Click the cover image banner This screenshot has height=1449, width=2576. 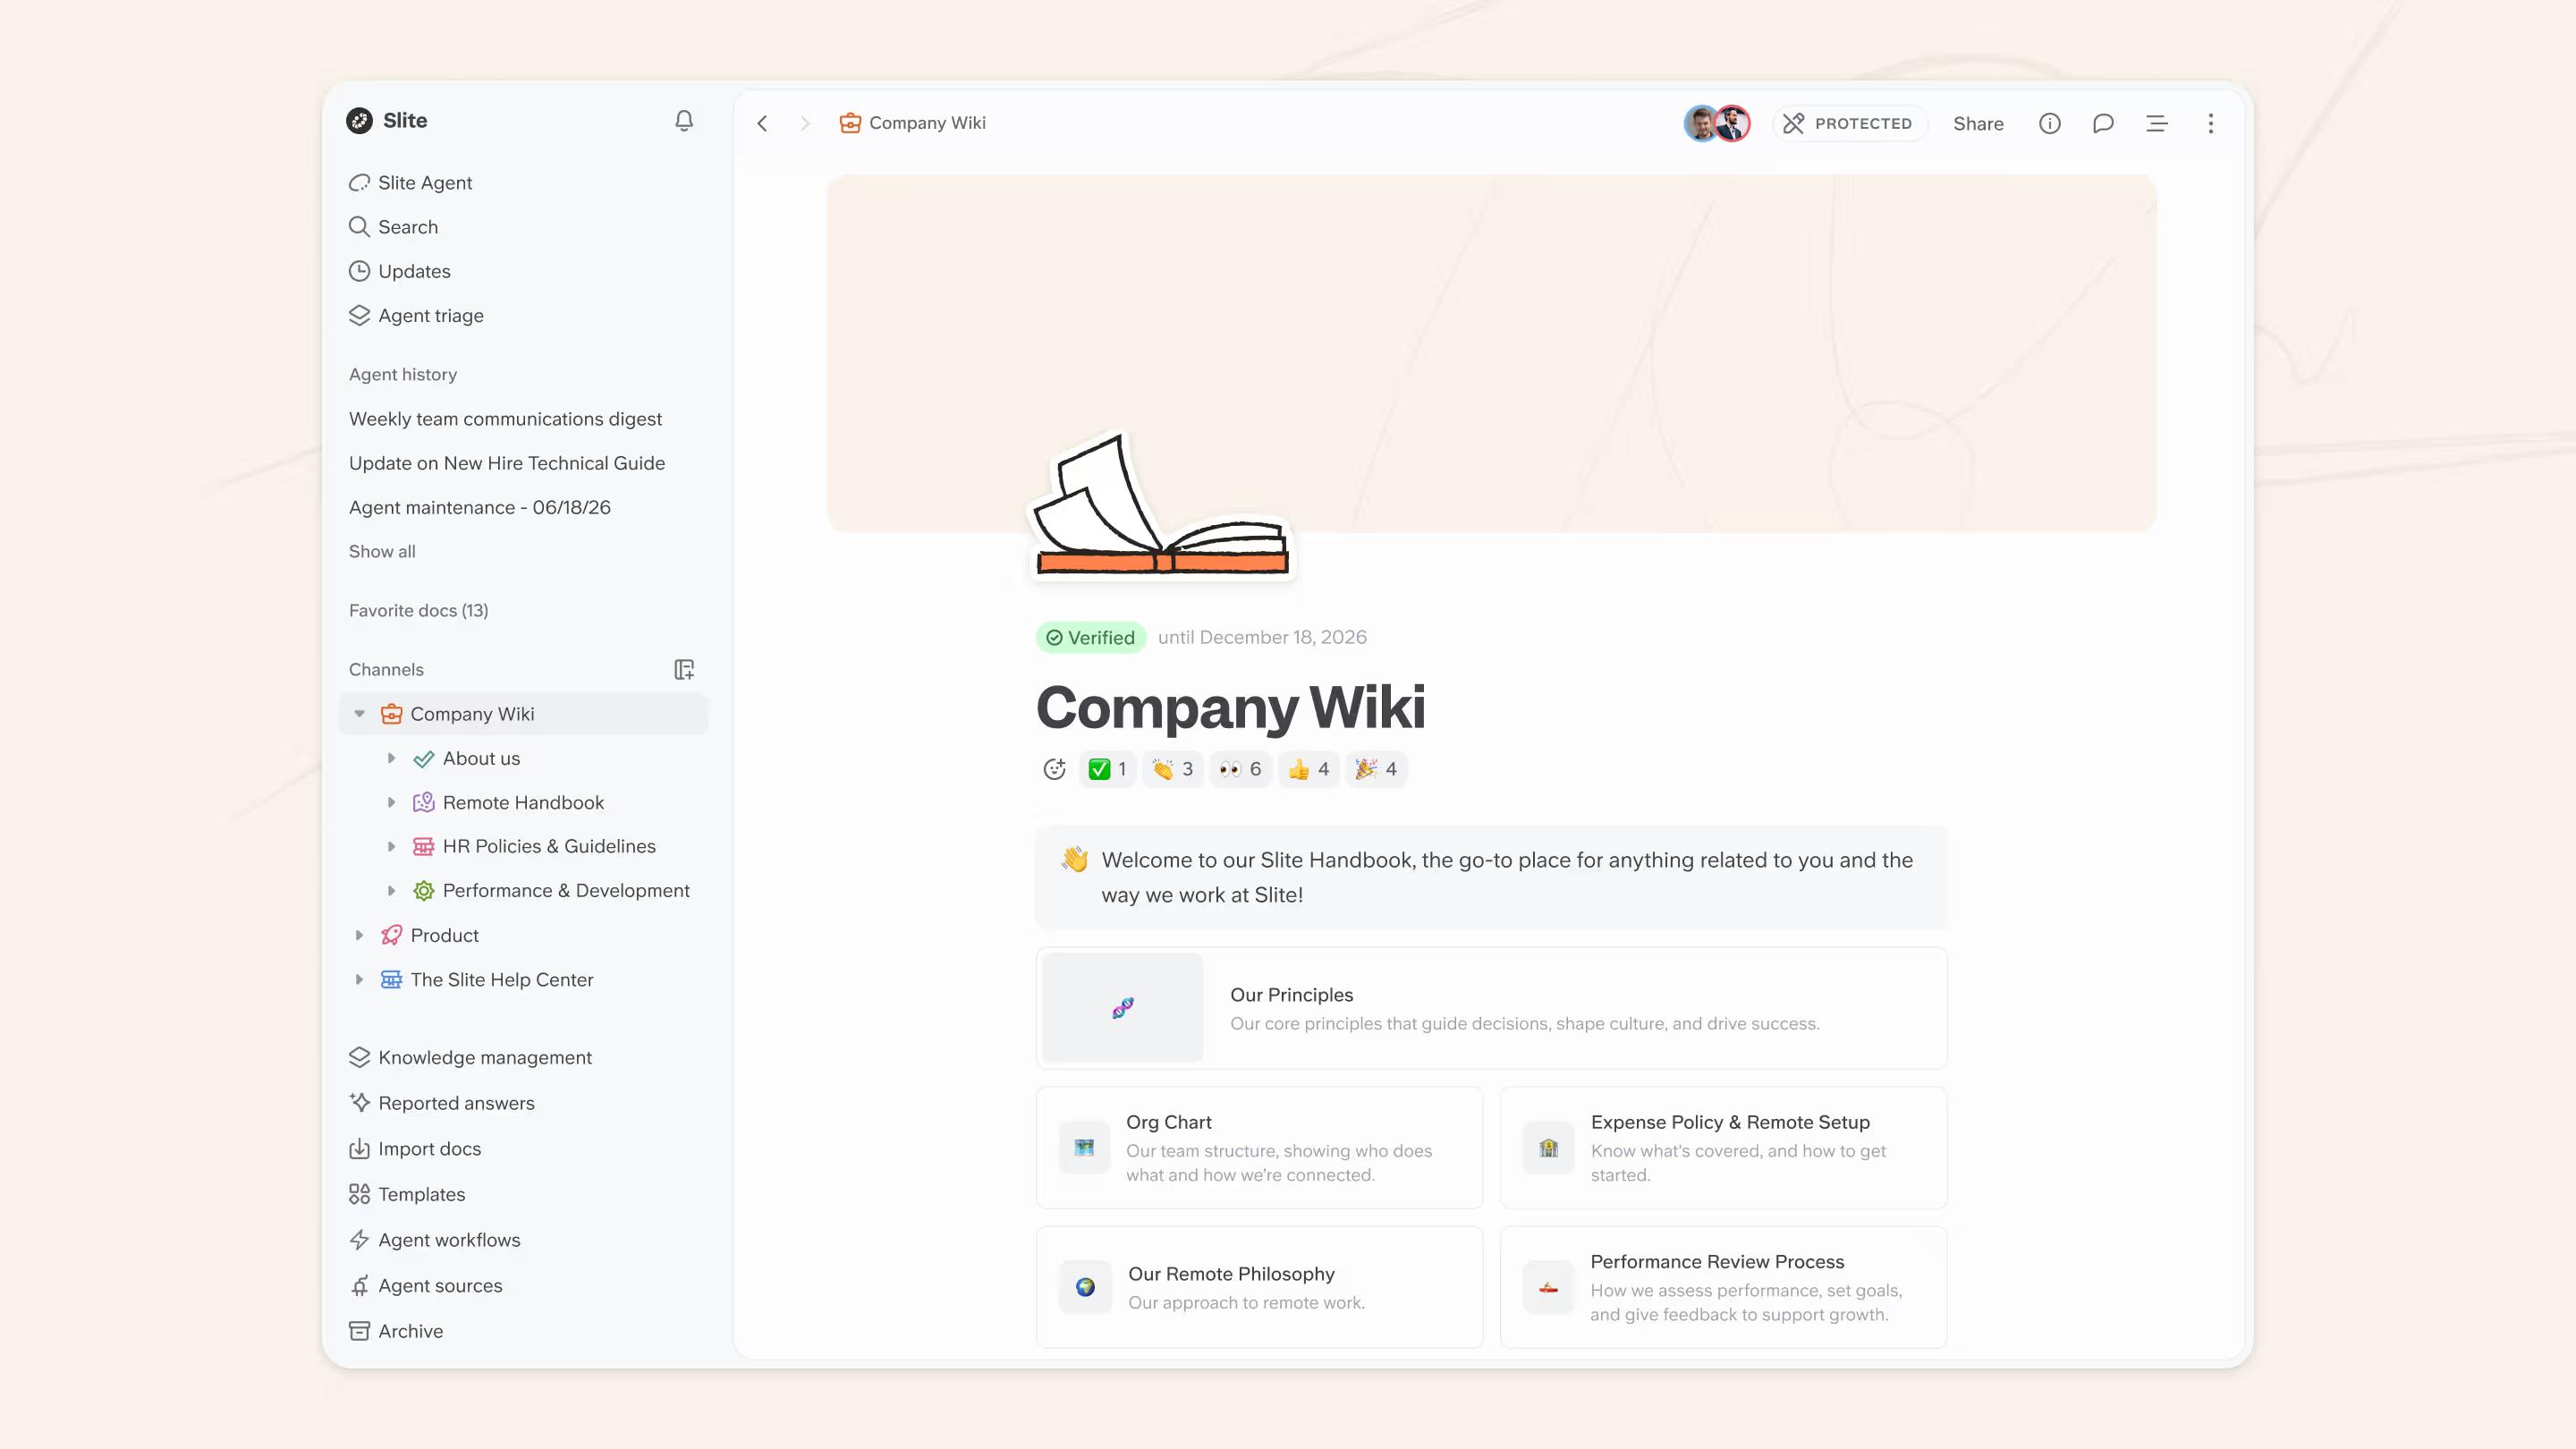[x=1491, y=354]
